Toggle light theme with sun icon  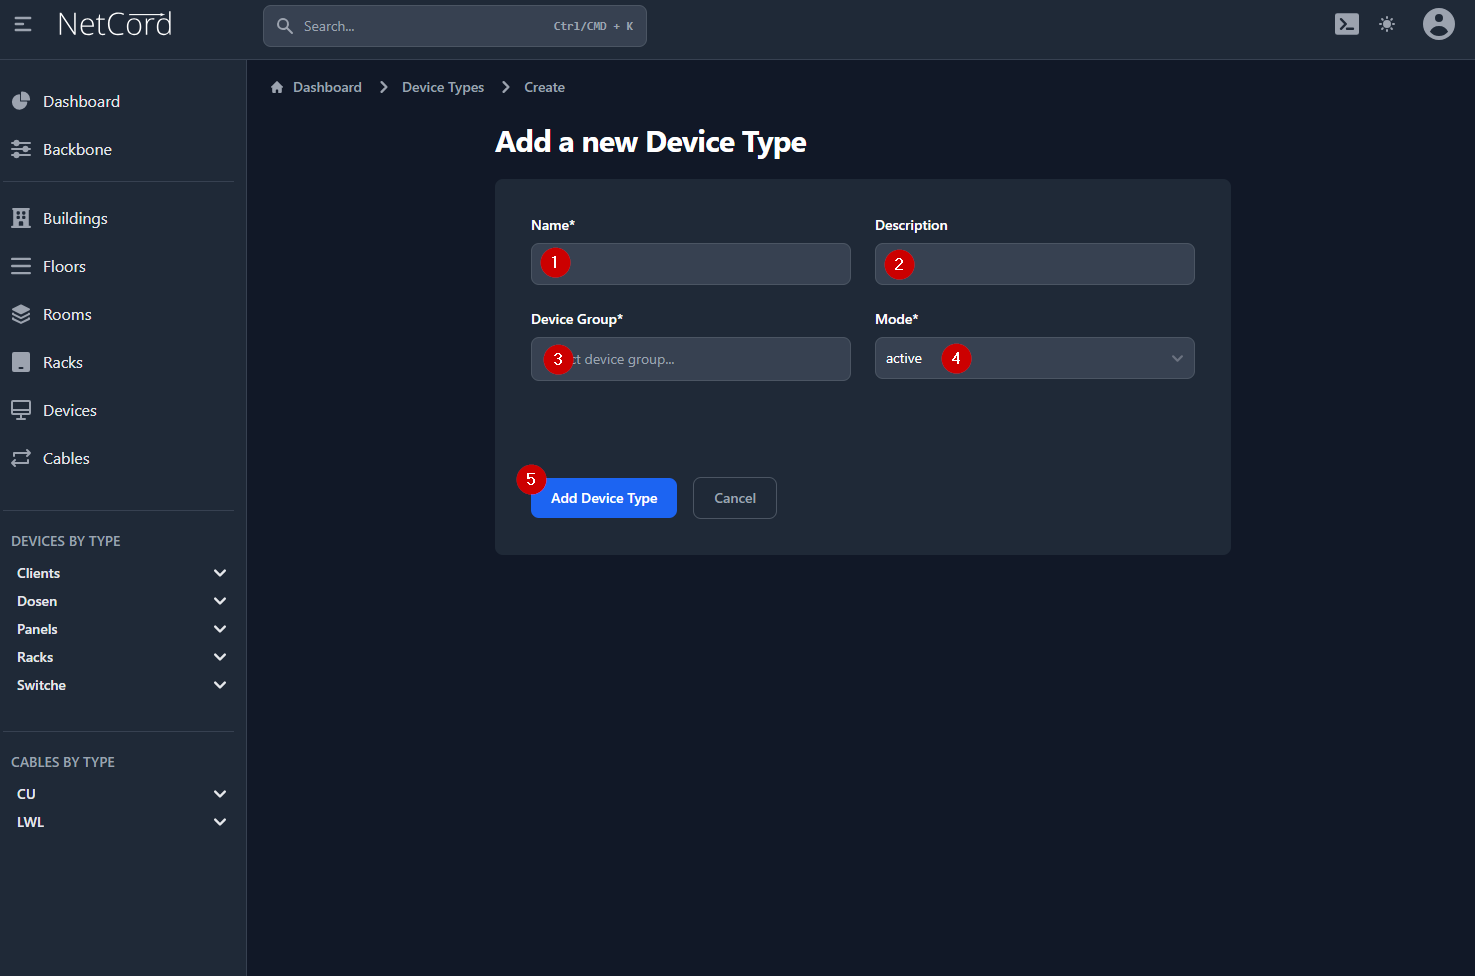coord(1386,24)
